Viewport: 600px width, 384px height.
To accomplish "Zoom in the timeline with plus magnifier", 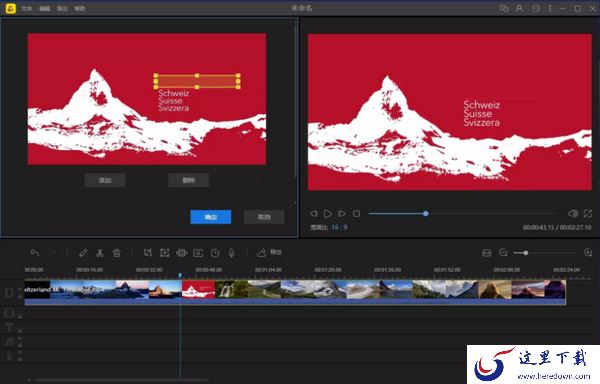I will pyautogui.click(x=588, y=252).
